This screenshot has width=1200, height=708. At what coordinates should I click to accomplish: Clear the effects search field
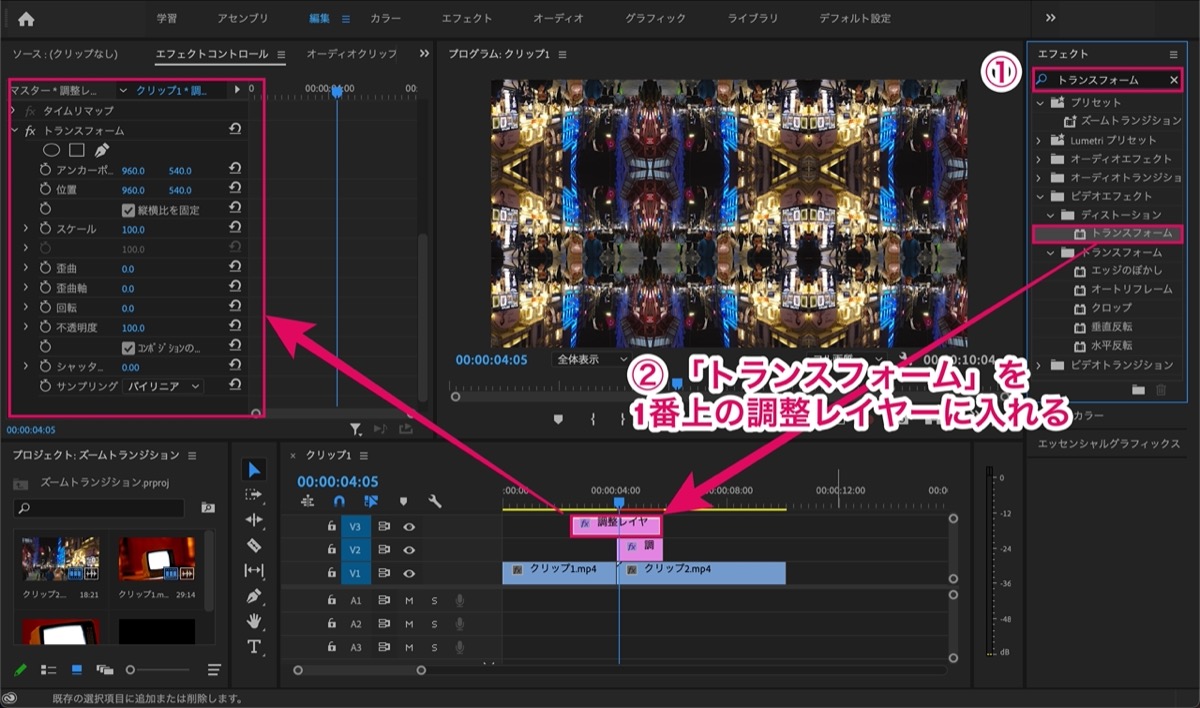pyautogui.click(x=1174, y=79)
